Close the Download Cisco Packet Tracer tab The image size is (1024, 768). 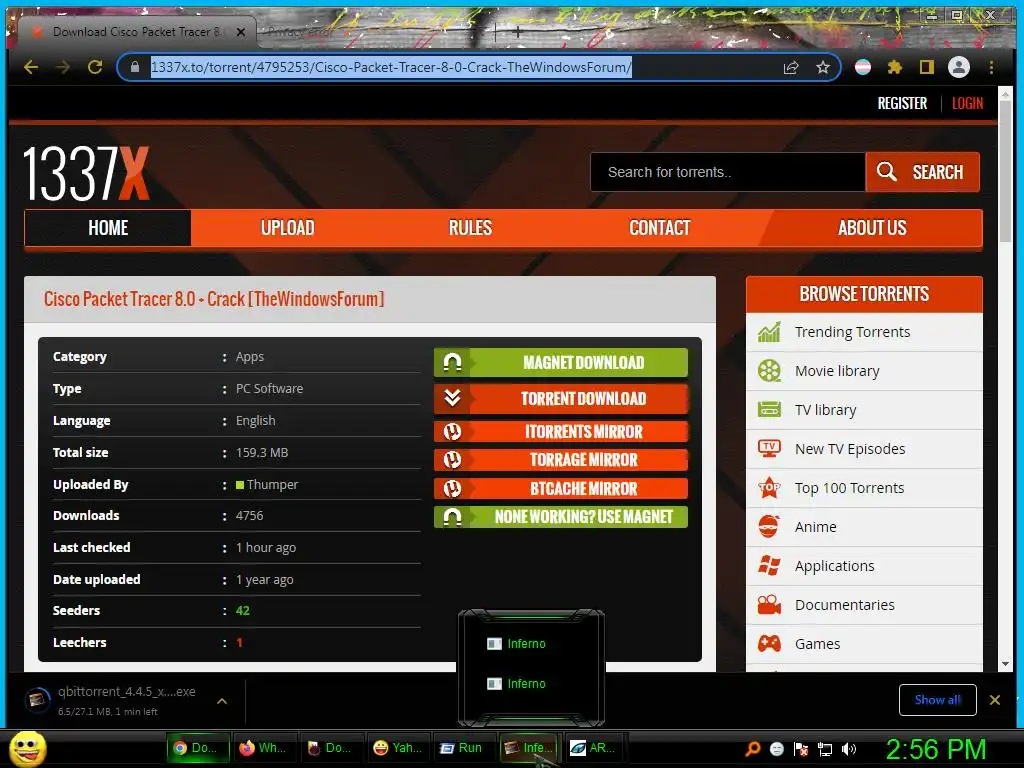[241, 31]
